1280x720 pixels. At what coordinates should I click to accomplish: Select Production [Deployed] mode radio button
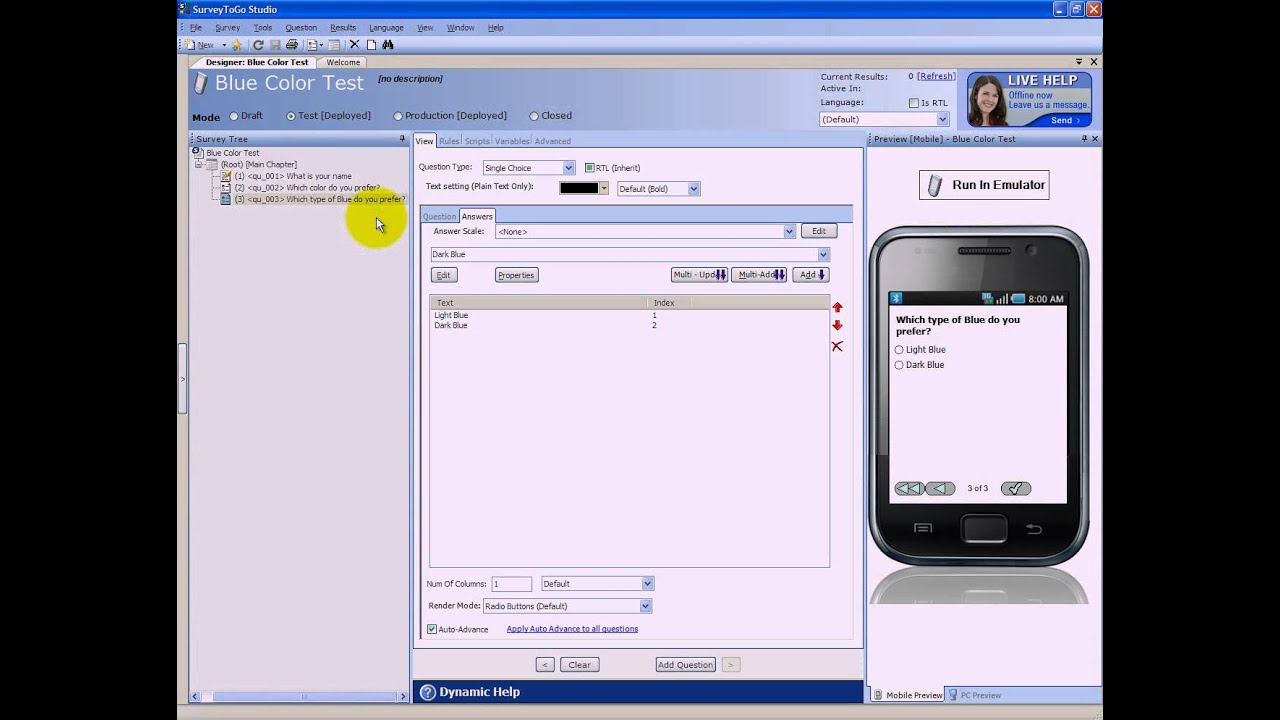[398, 116]
